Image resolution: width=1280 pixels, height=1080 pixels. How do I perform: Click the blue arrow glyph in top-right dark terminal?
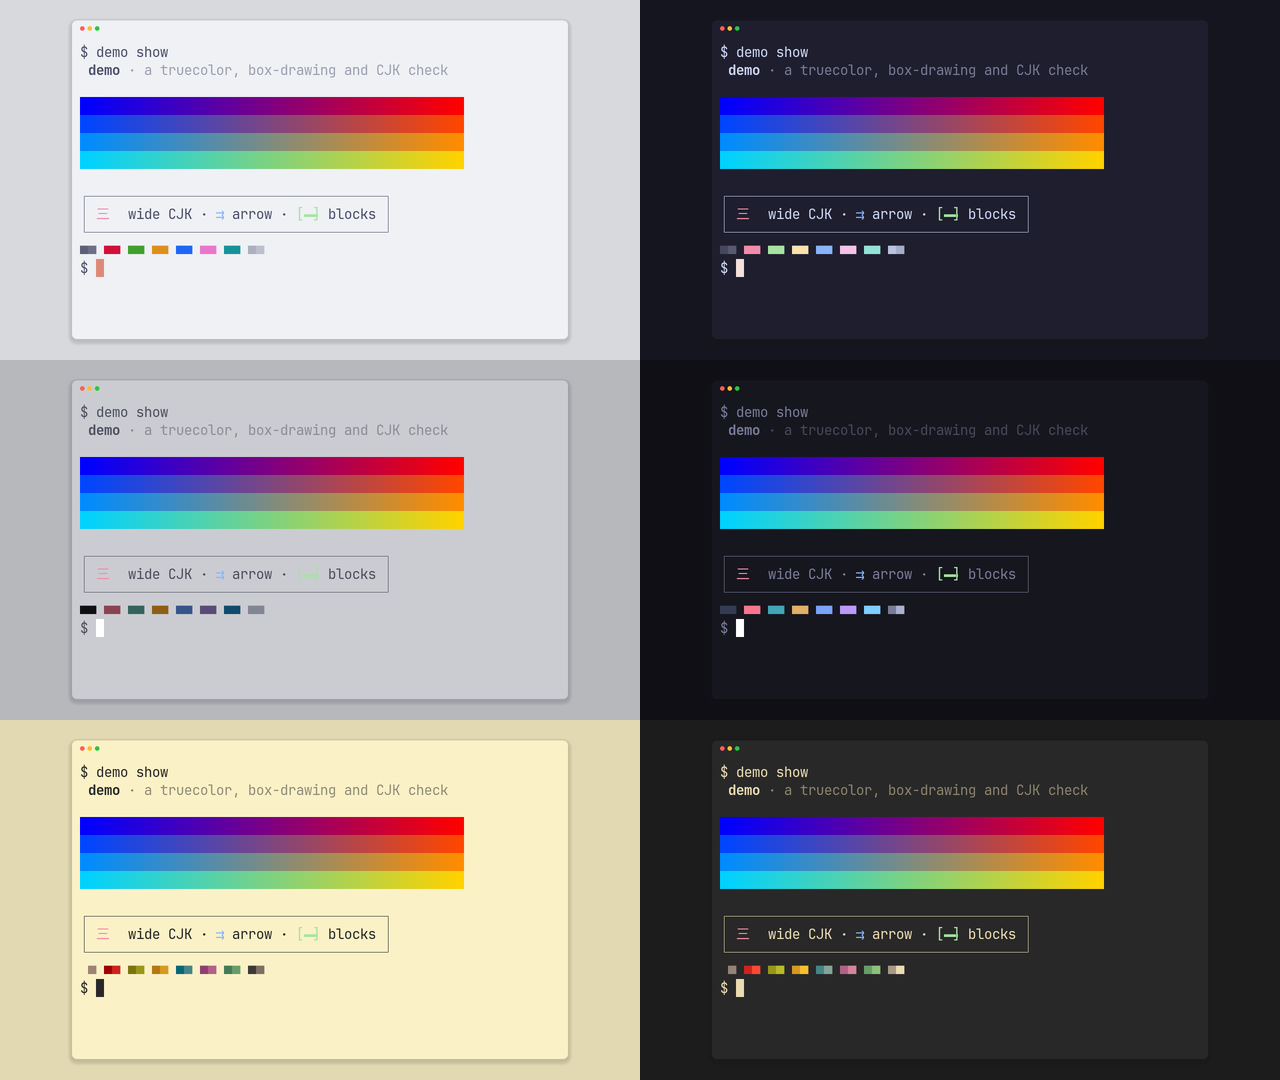[x=860, y=215]
